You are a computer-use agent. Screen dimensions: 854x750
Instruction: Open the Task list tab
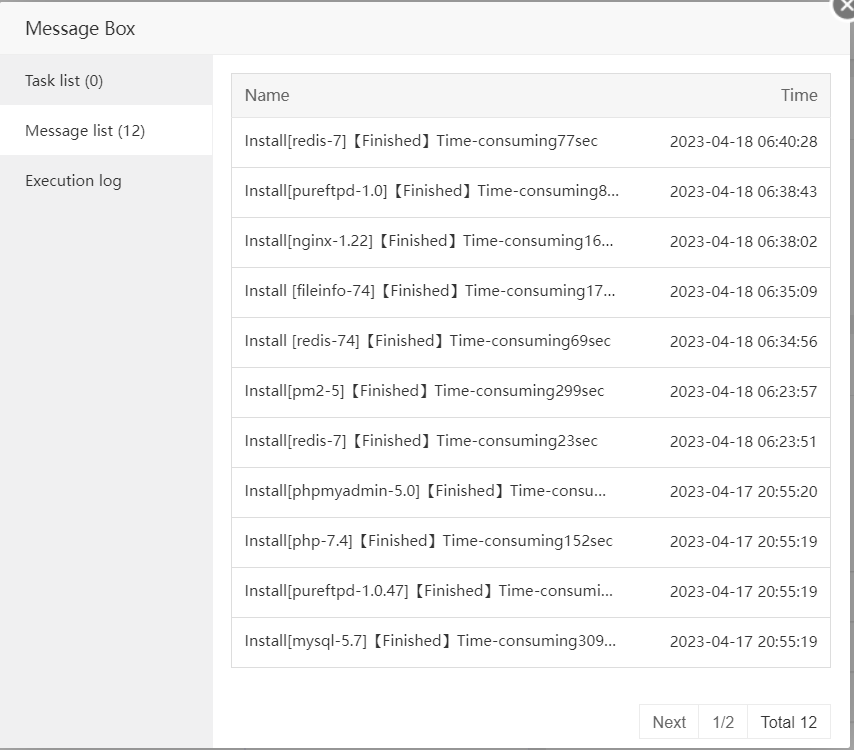tap(64, 81)
